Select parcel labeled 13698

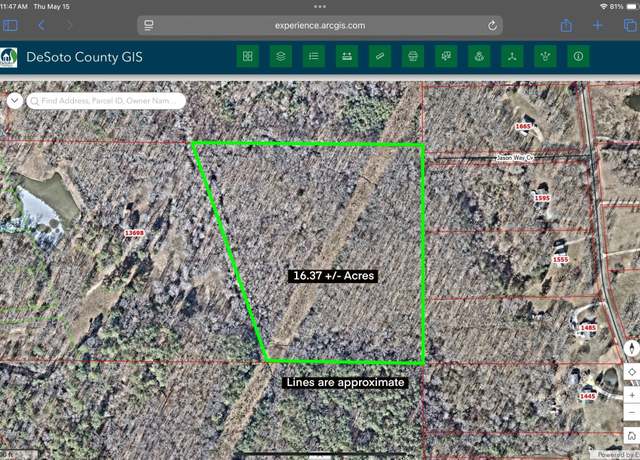134,233
